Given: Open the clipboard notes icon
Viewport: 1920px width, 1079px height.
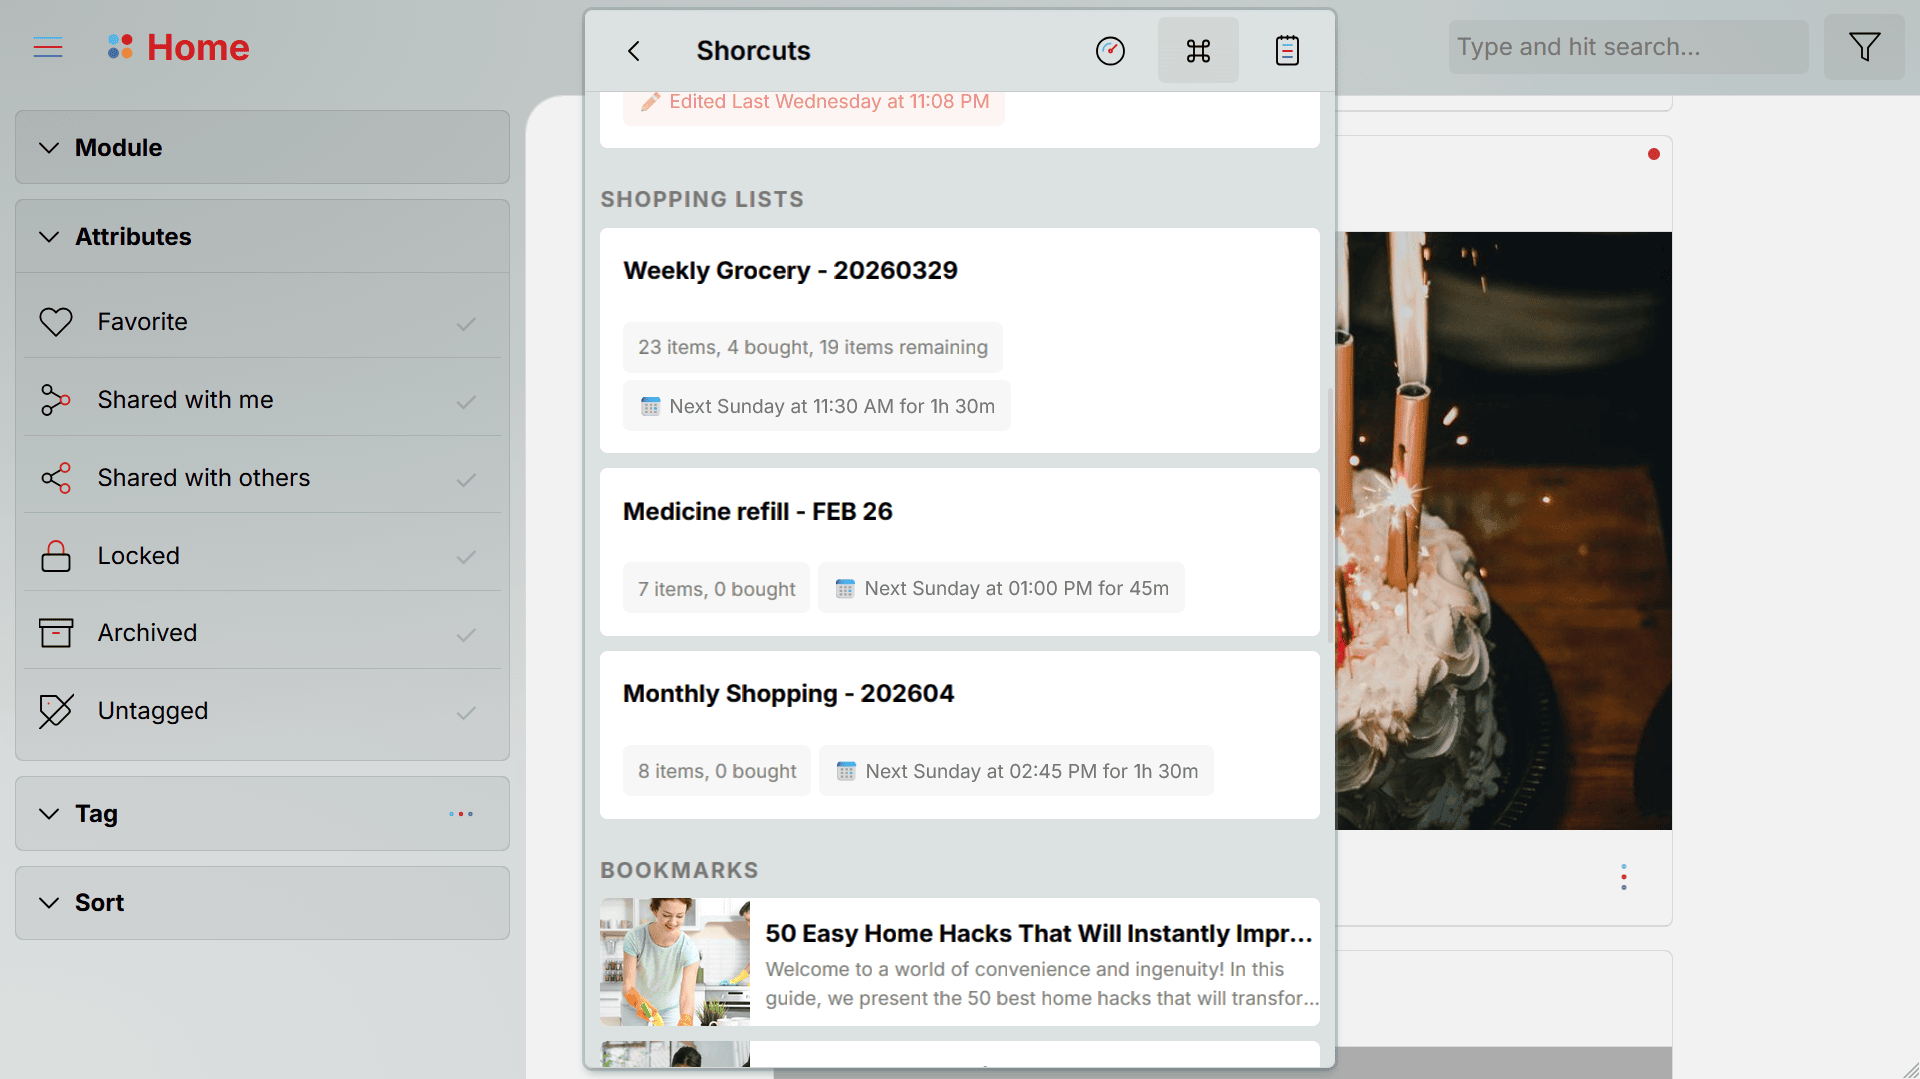Looking at the screenshot, I should click(x=1287, y=50).
